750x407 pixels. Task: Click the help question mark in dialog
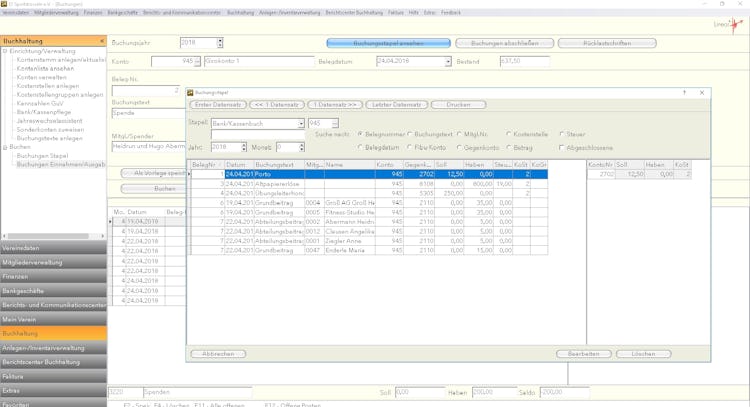coord(684,91)
